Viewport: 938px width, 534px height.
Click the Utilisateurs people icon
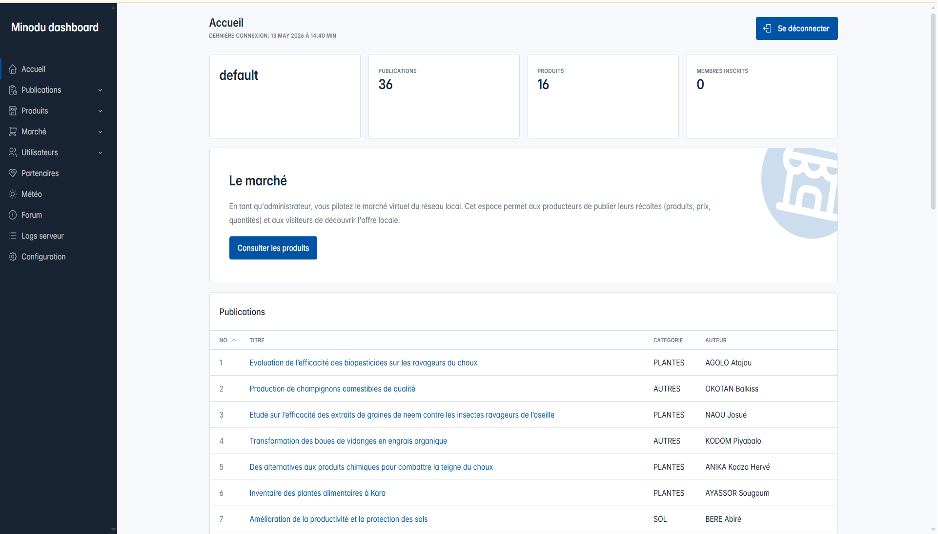[x=13, y=152]
